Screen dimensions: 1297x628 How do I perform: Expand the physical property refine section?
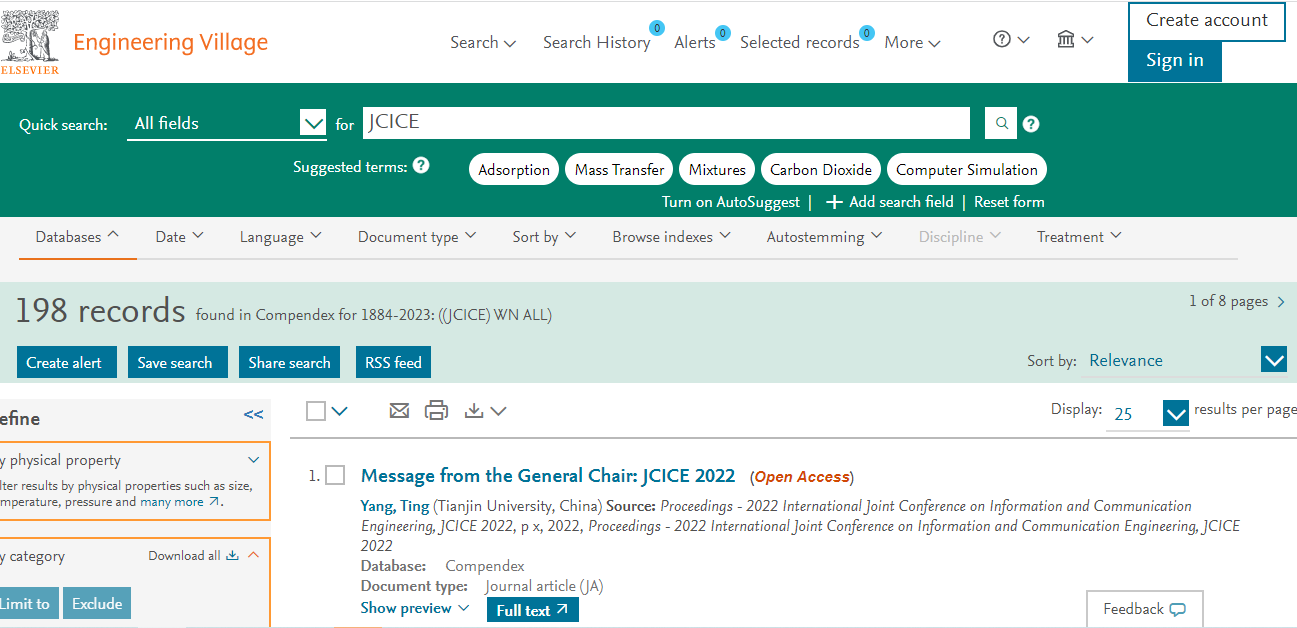click(253, 461)
